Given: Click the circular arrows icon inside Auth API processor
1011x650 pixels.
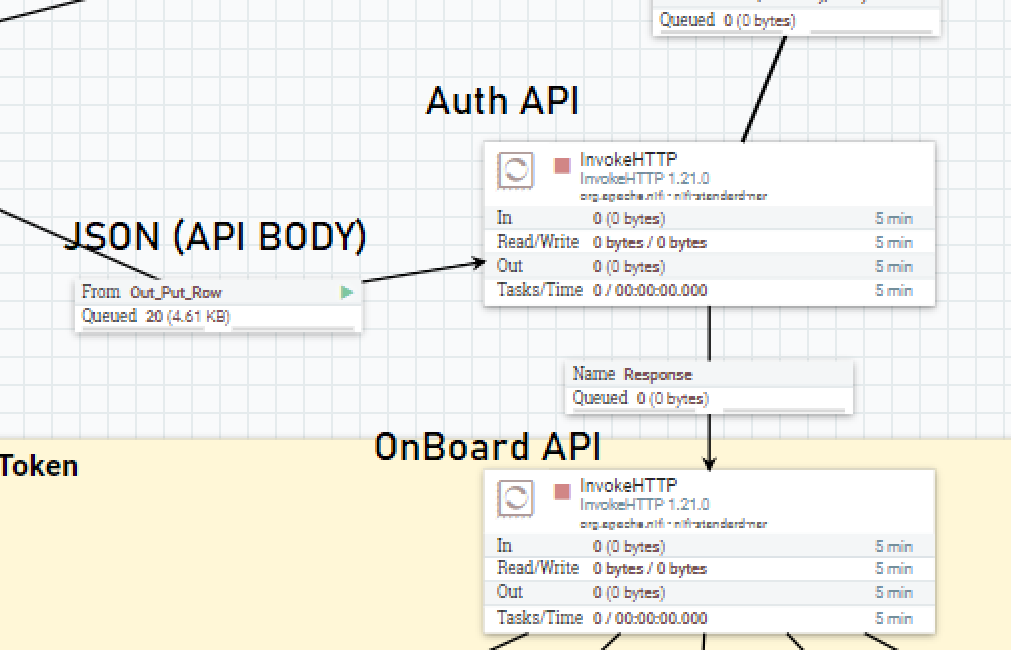Looking at the screenshot, I should click(514, 170).
